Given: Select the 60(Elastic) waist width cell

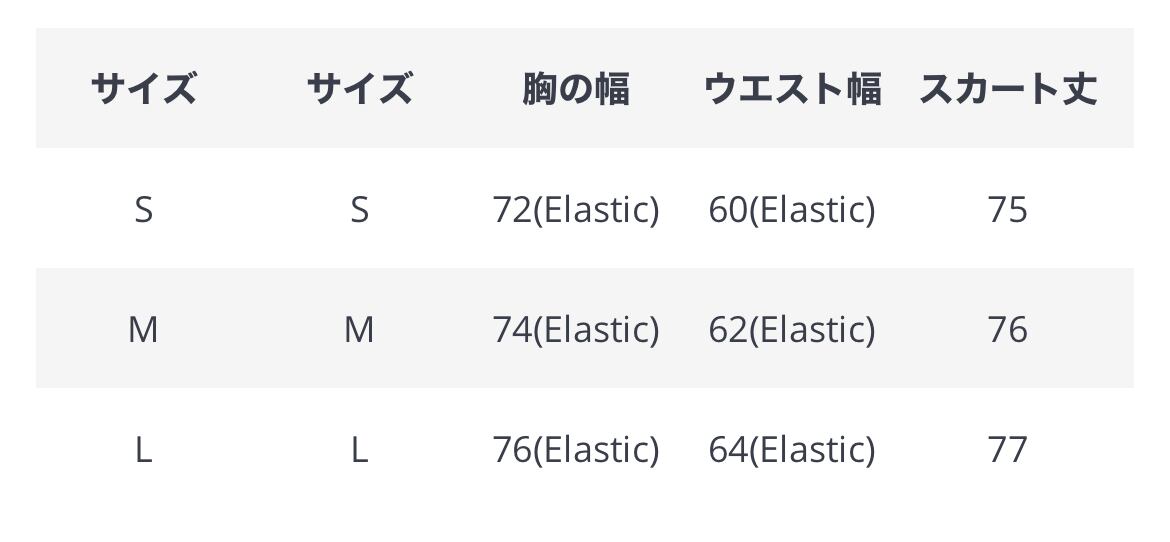Looking at the screenshot, I should click(792, 210).
